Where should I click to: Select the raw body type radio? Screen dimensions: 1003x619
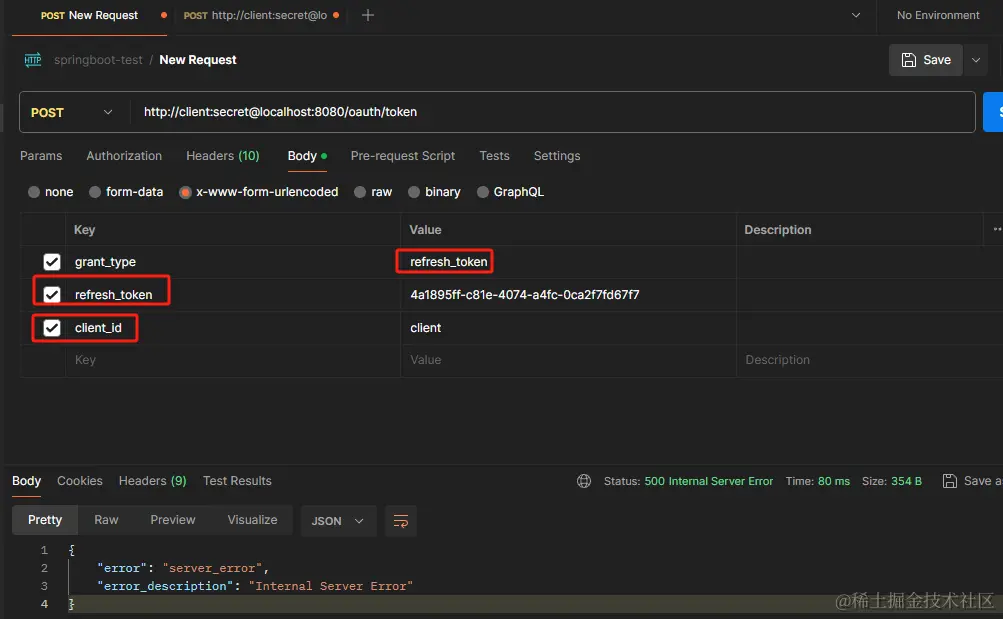(360, 192)
